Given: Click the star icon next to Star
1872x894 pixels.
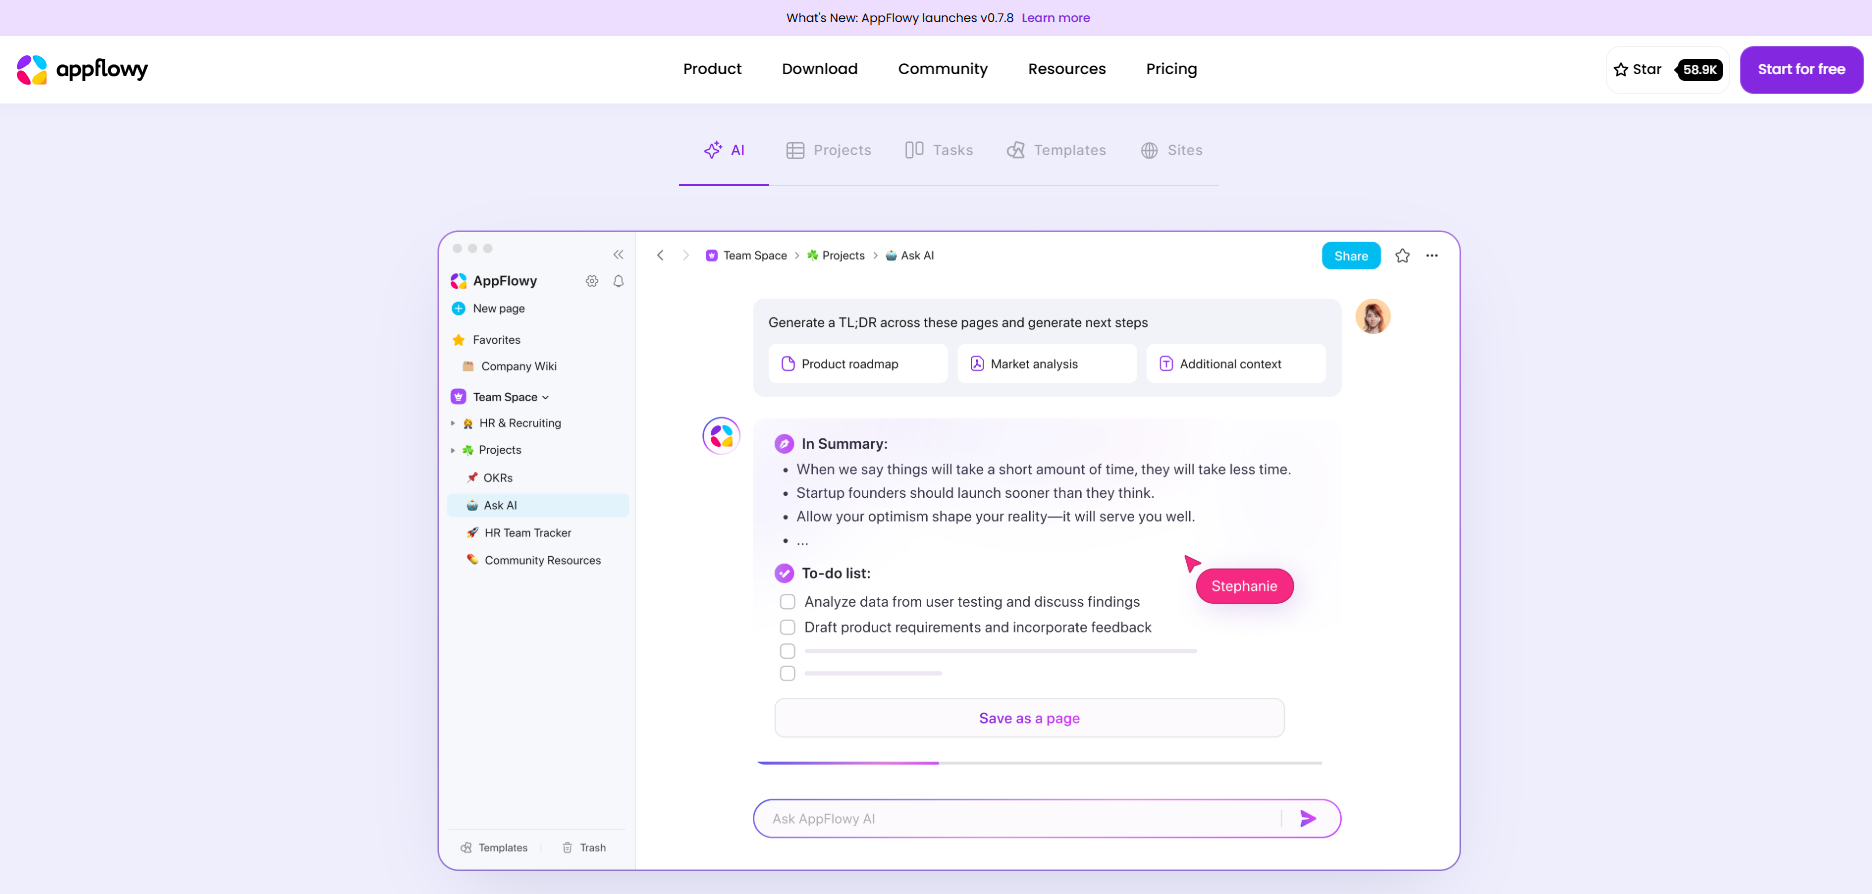Looking at the screenshot, I should click(x=1621, y=70).
